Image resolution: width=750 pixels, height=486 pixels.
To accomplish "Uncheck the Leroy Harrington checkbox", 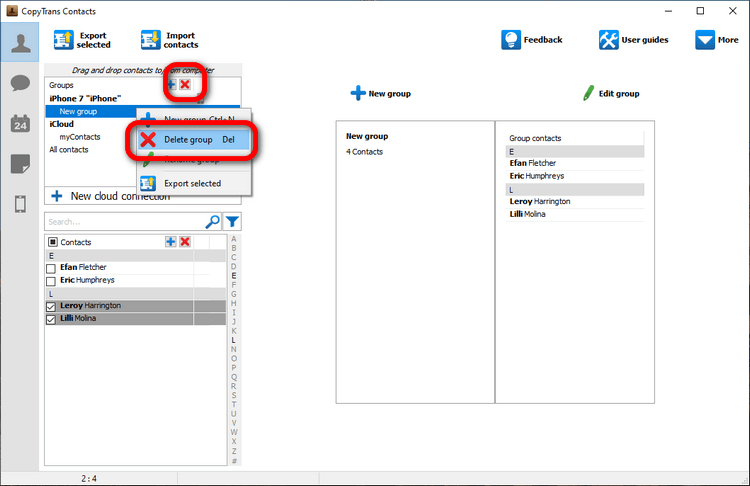I will [x=51, y=307].
